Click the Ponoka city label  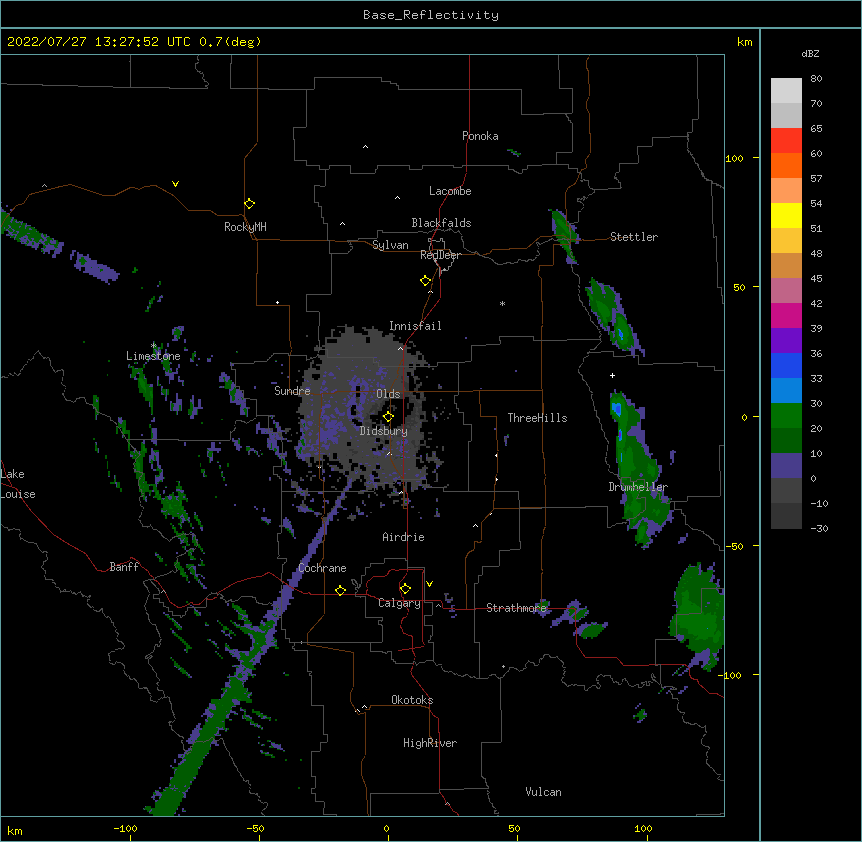pyautogui.click(x=480, y=136)
